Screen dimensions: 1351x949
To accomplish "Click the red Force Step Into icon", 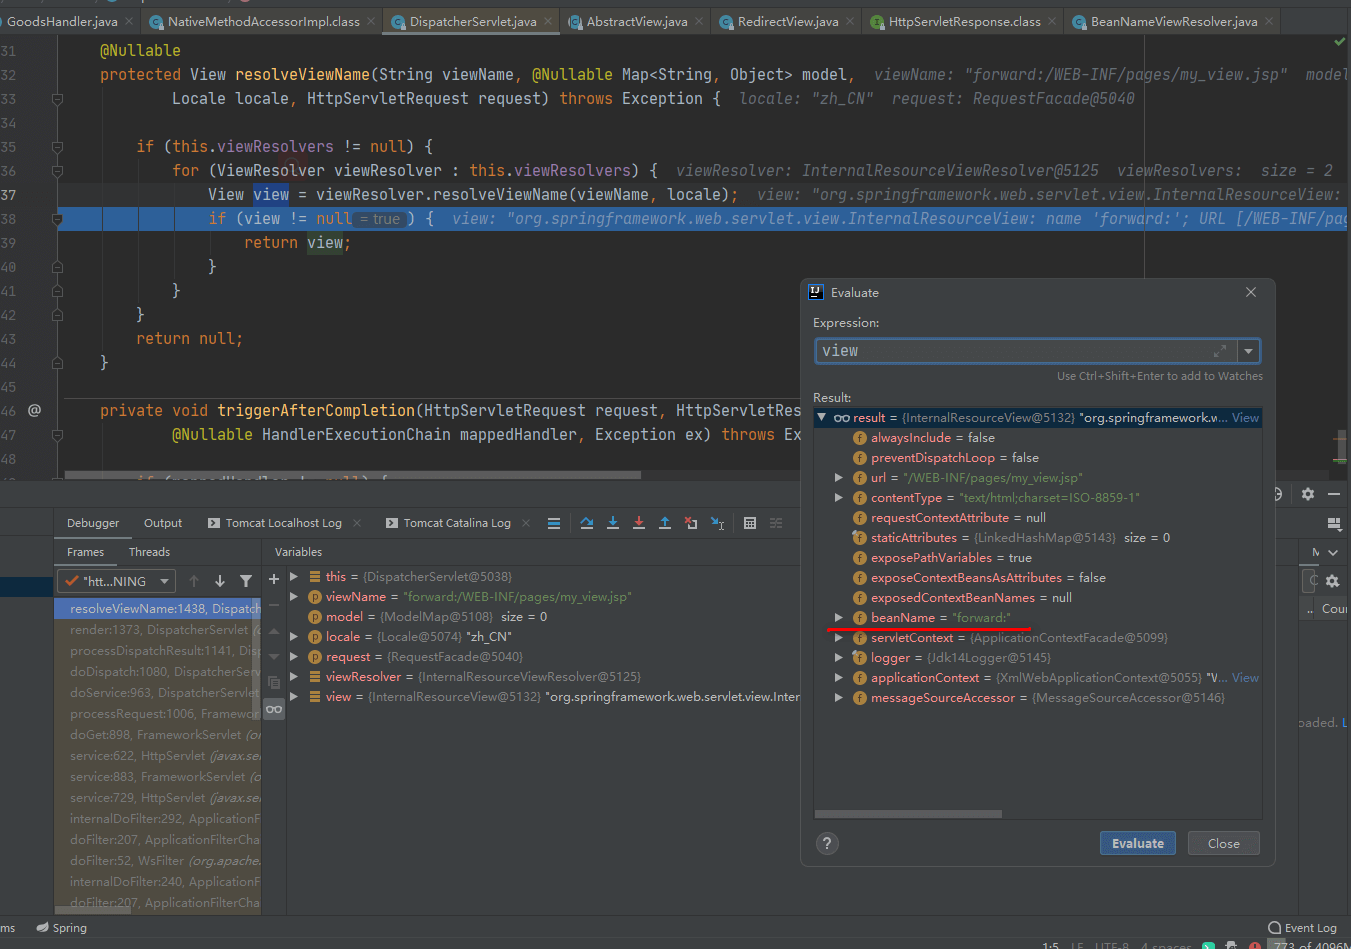I will coord(639,523).
